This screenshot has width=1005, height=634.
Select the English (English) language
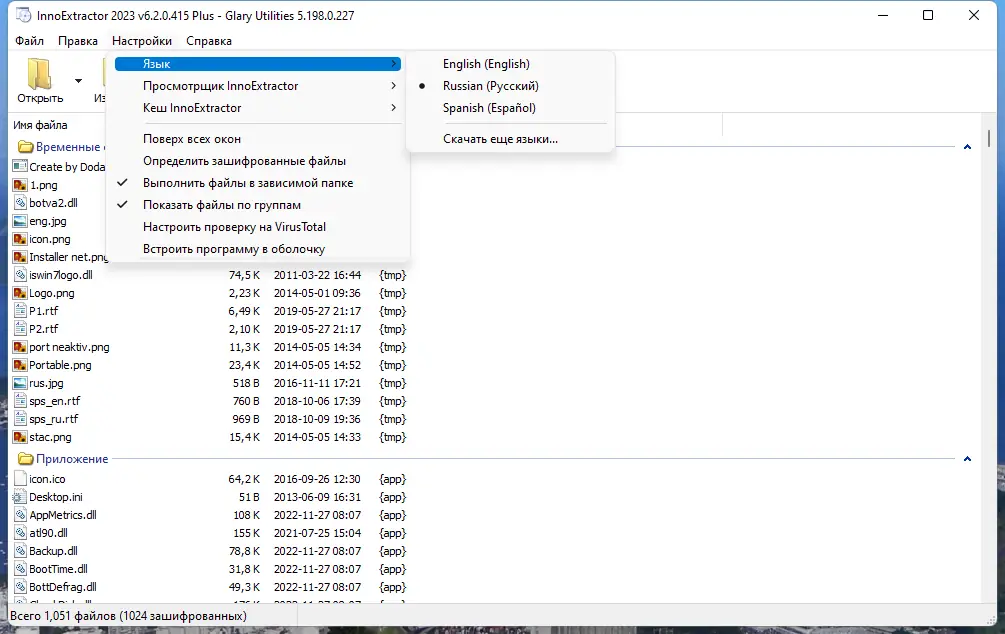coord(510,64)
